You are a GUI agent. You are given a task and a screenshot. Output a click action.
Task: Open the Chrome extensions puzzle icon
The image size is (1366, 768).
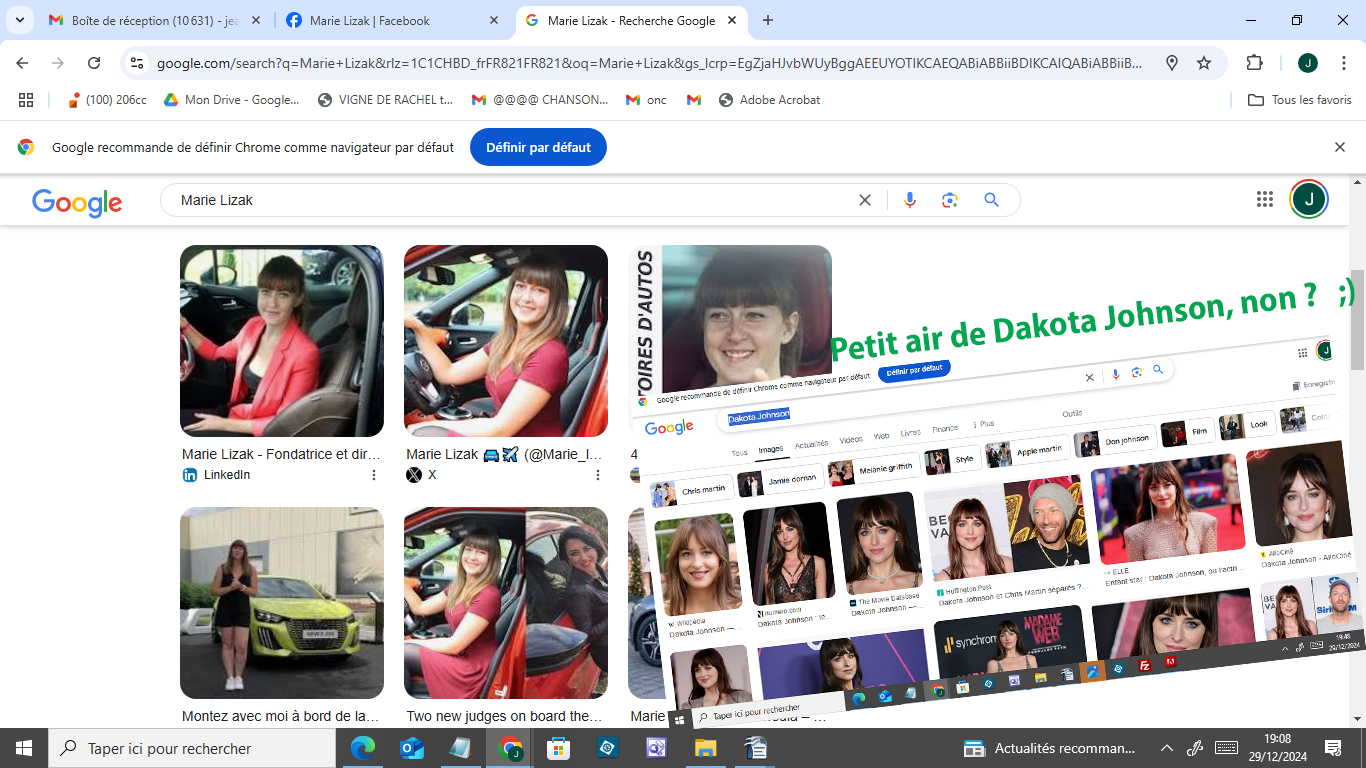coord(1254,63)
